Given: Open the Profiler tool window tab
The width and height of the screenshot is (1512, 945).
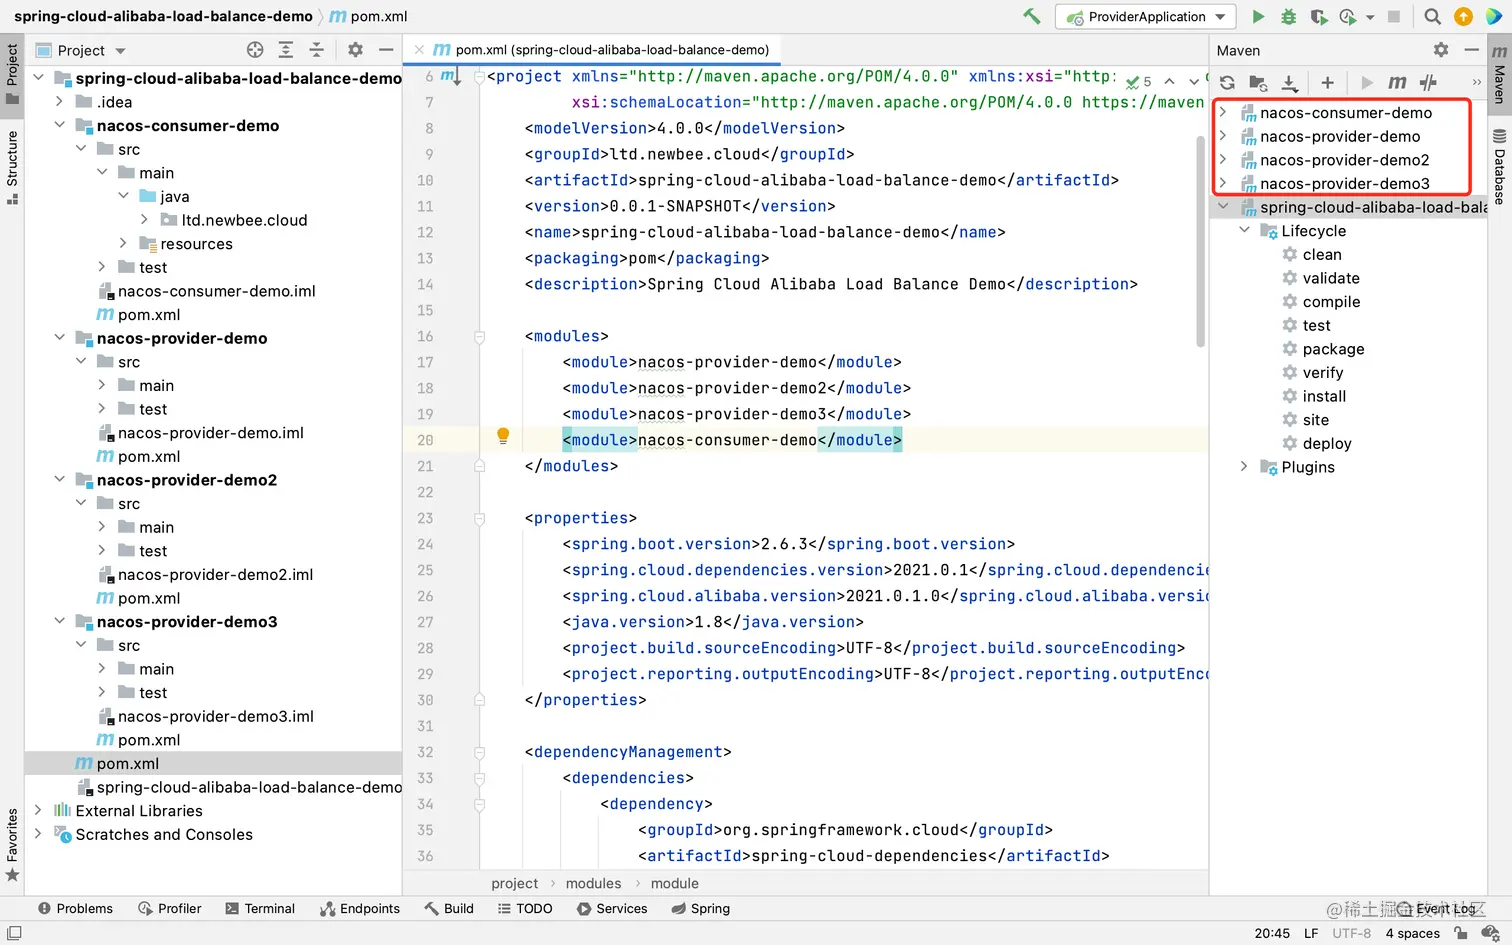Looking at the screenshot, I should coord(170,908).
